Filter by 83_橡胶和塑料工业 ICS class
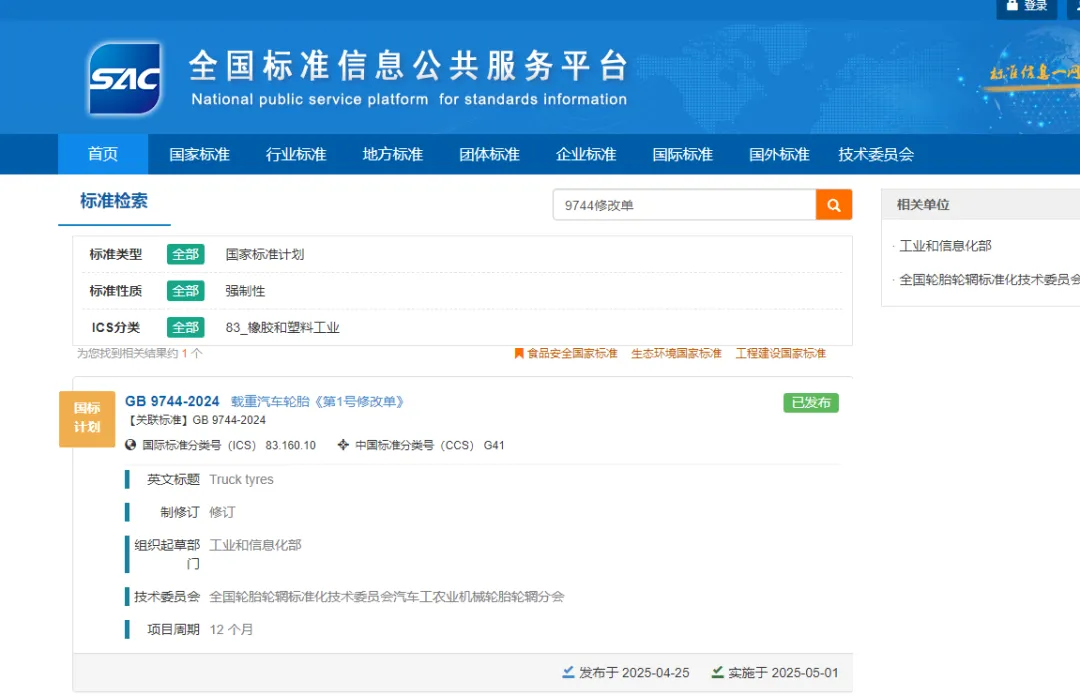The width and height of the screenshot is (1080, 696). [x=282, y=327]
